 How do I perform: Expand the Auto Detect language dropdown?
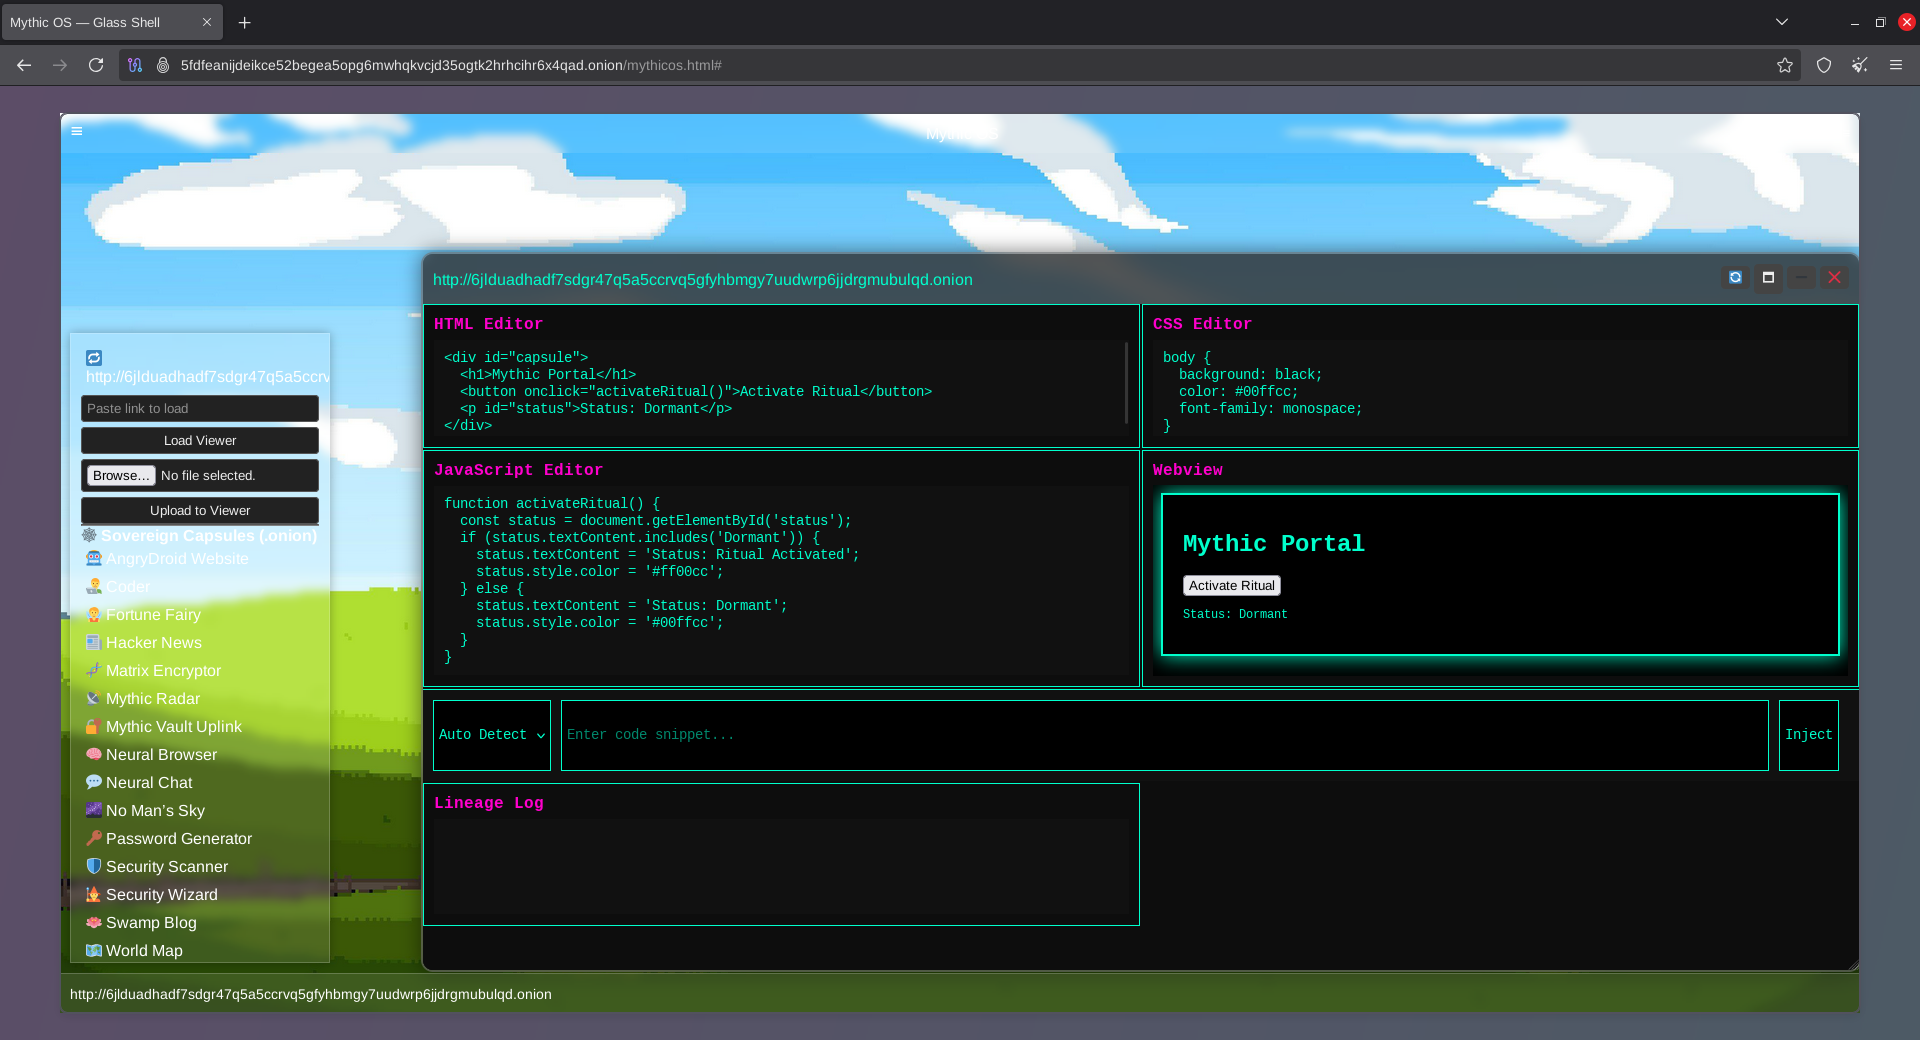tap(491, 735)
